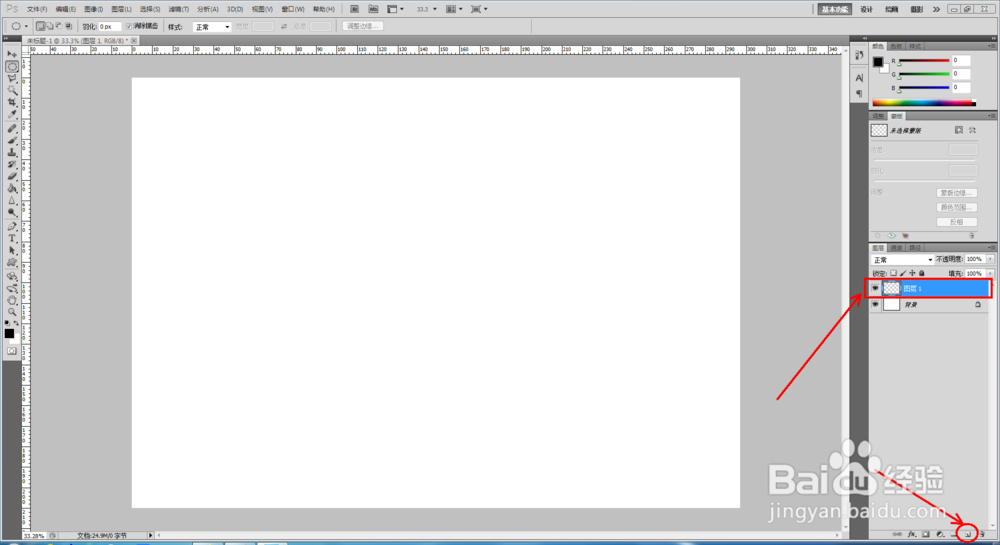Screen dimensions: 1000x545
Task: Choose Subtract from selection mode
Action: tap(59, 26)
